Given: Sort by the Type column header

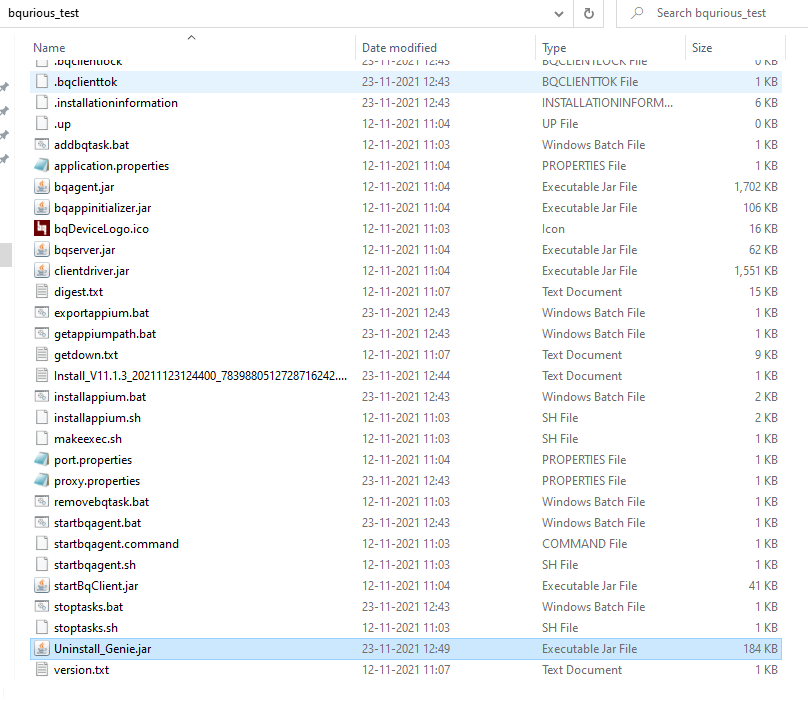Looking at the screenshot, I should pyautogui.click(x=554, y=48).
